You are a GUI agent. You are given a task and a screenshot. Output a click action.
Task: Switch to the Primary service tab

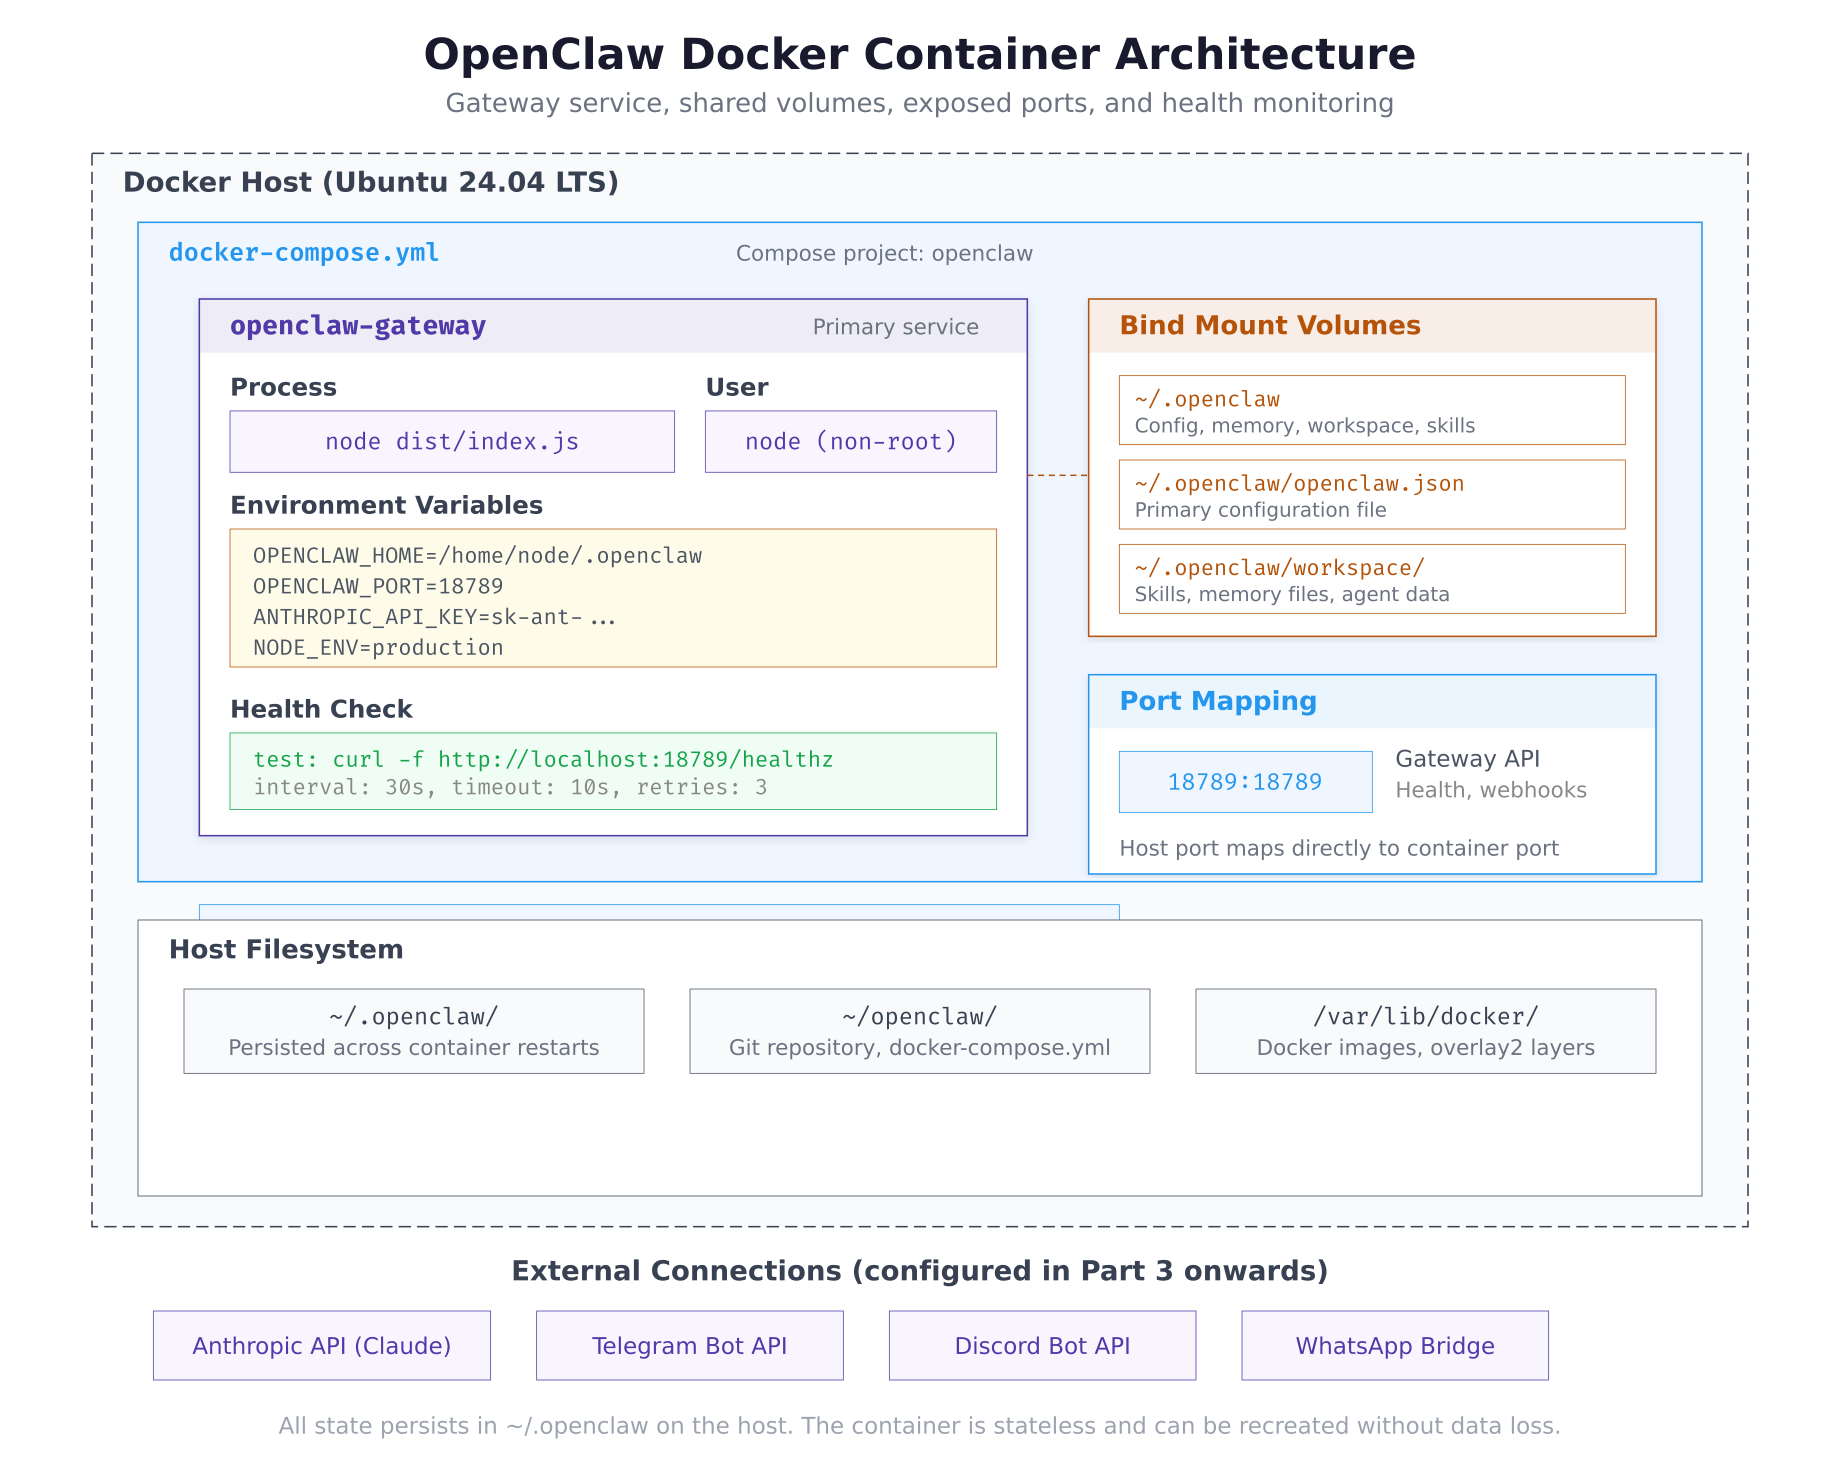895,327
